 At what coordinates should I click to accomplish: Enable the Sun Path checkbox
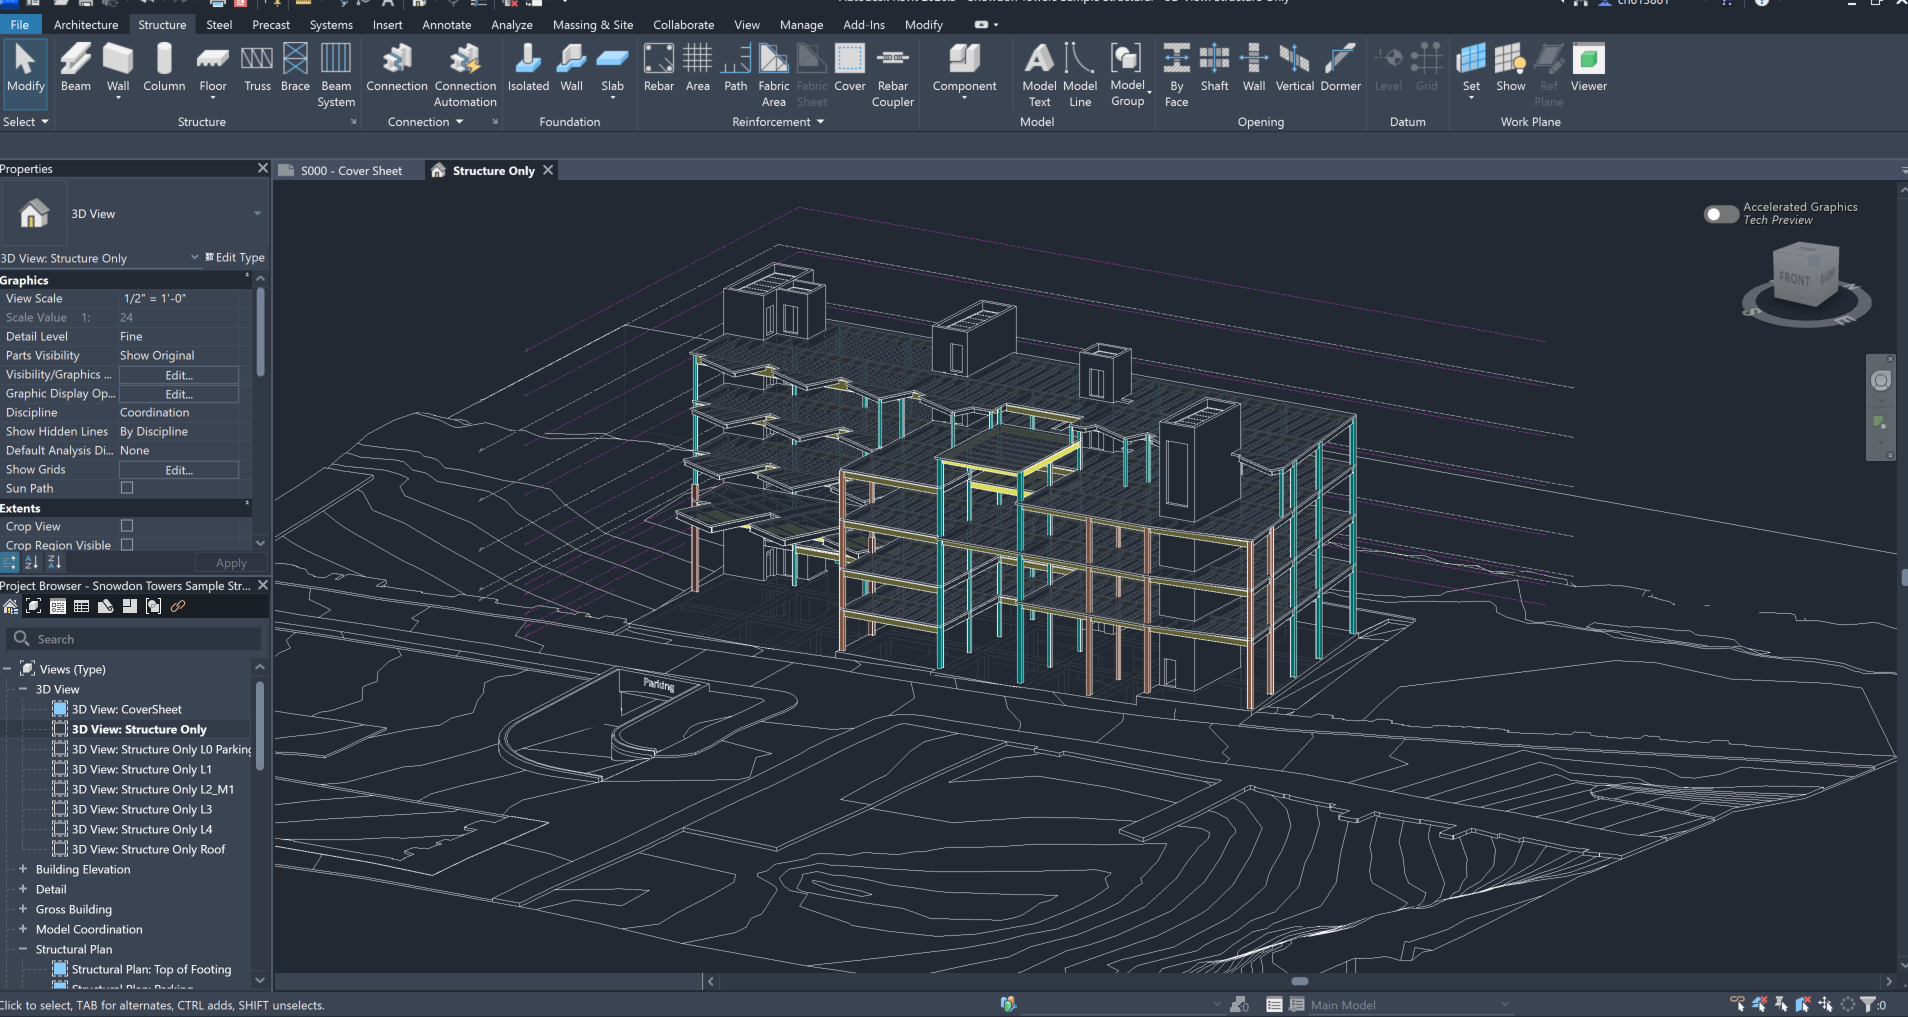click(127, 488)
